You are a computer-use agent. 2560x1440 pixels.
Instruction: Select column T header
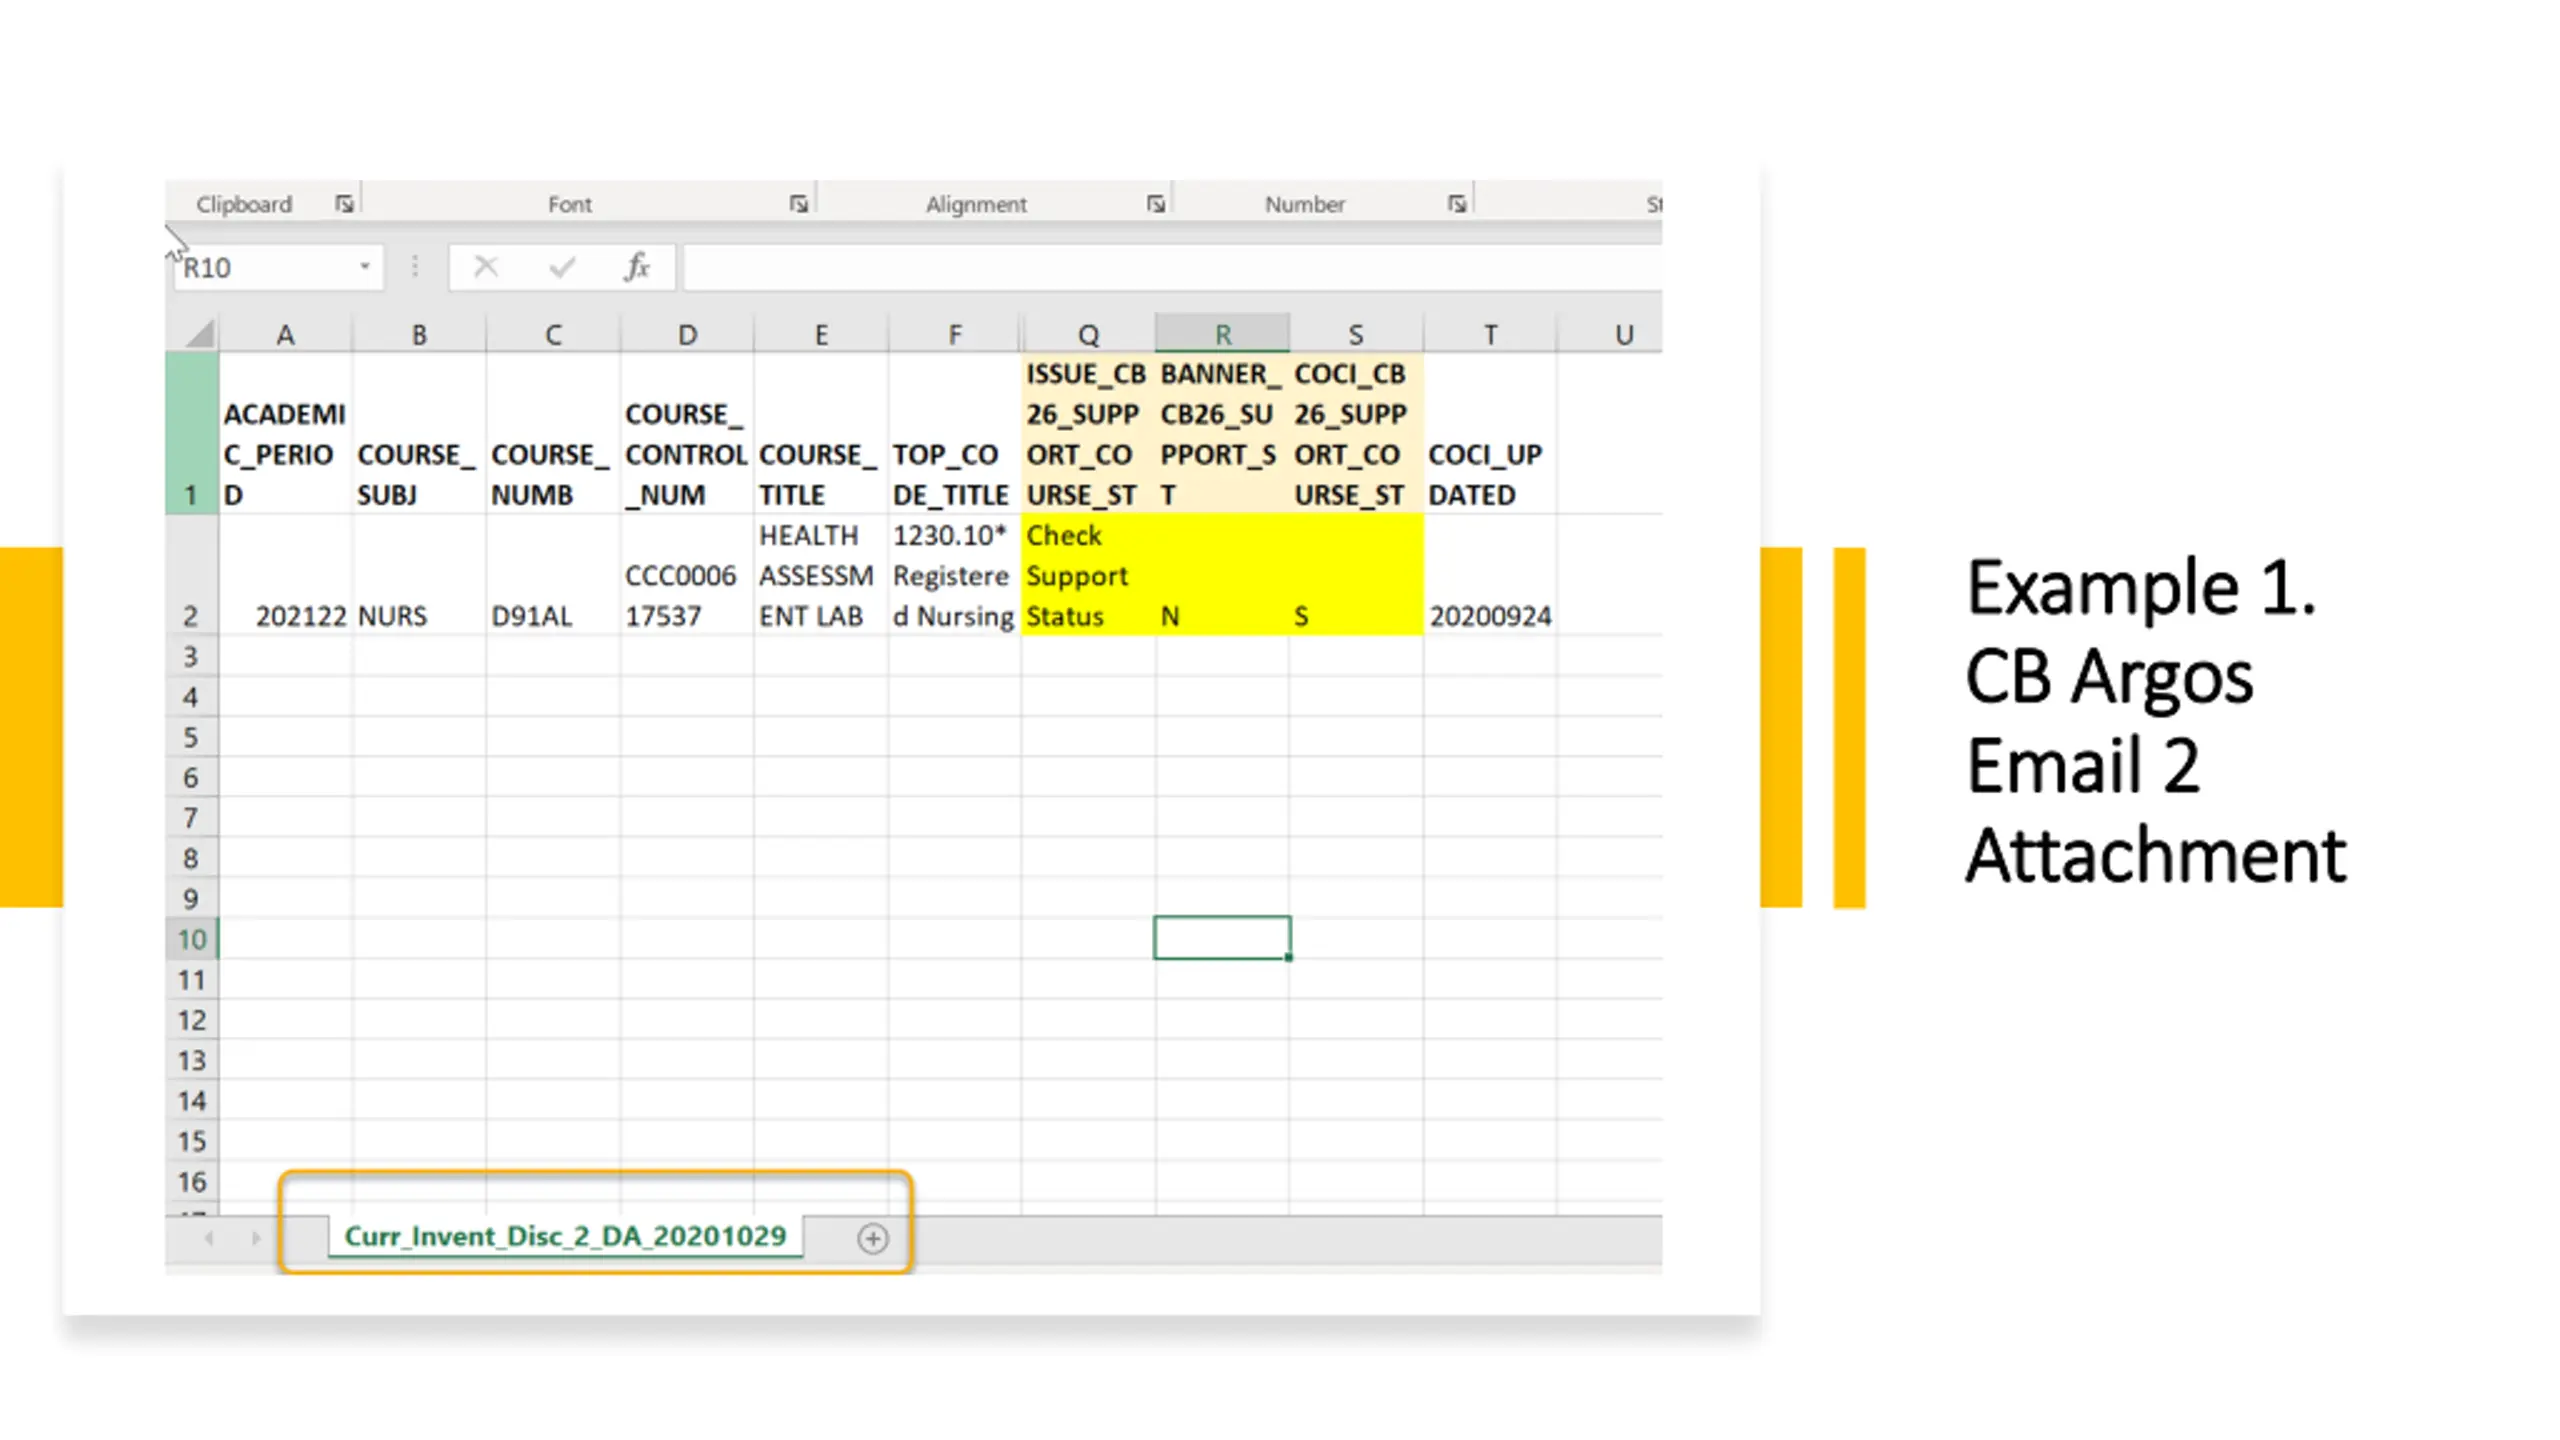1490,334
